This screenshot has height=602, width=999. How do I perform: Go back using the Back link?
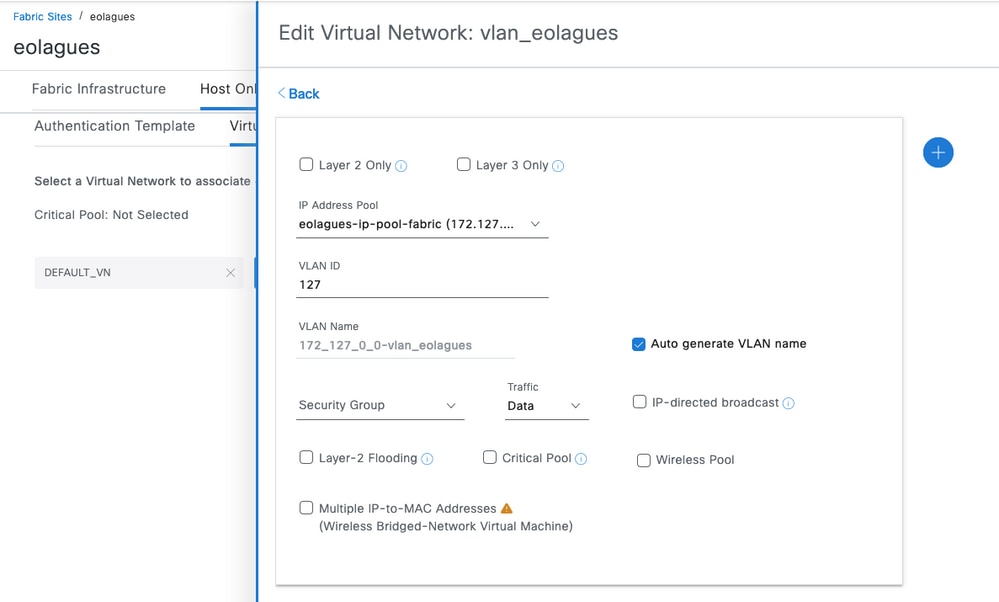(x=299, y=94)
